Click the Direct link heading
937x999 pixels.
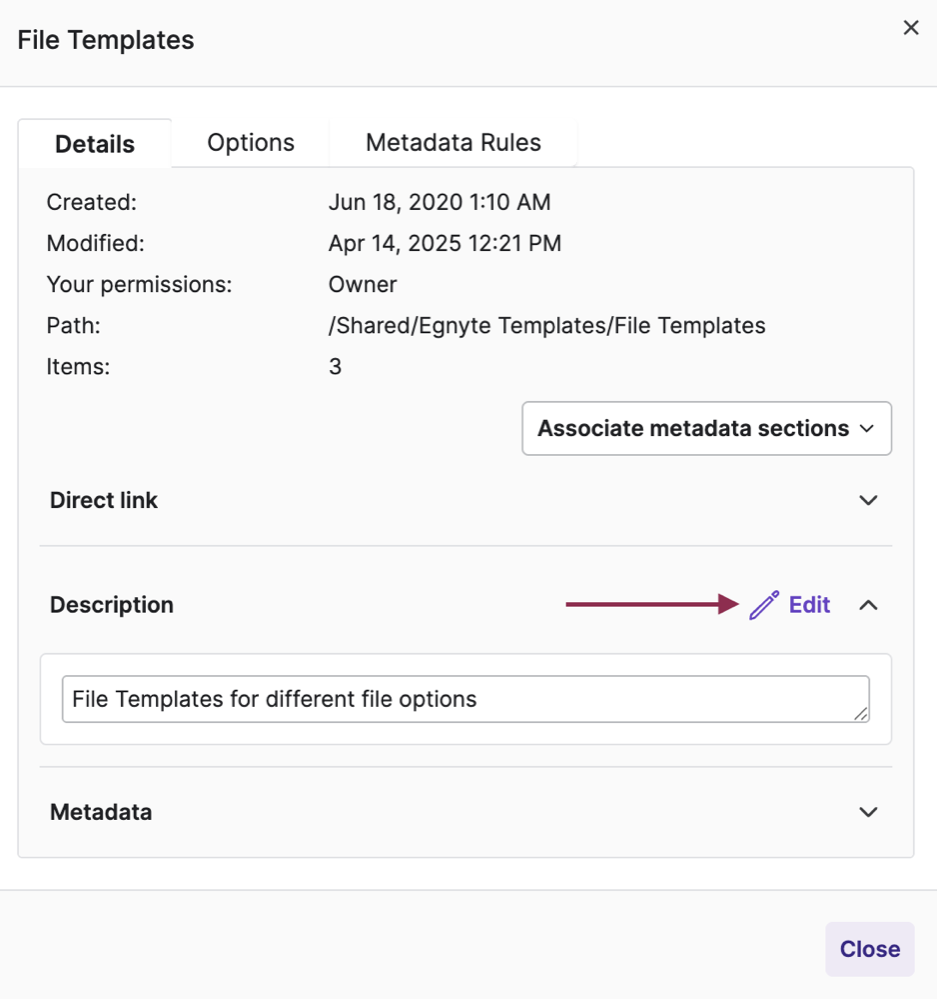pyautogui.click(x=104, y=500)
